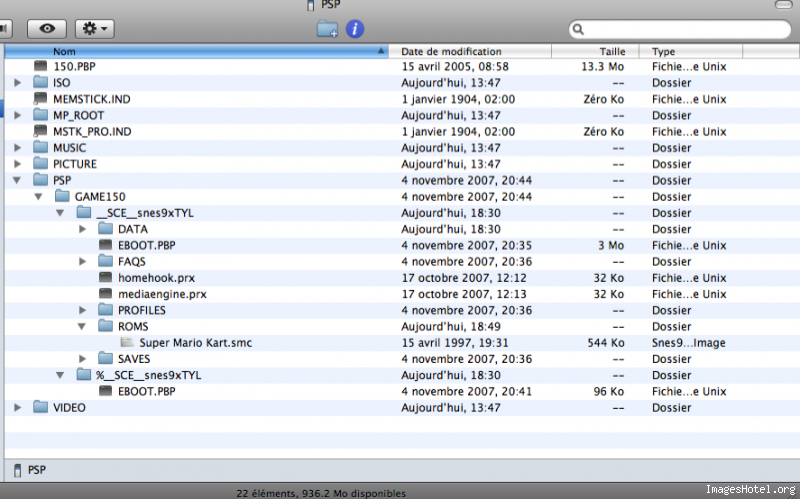
Task: Select the PROFILES folder icon
Action: tap(105, 310)
